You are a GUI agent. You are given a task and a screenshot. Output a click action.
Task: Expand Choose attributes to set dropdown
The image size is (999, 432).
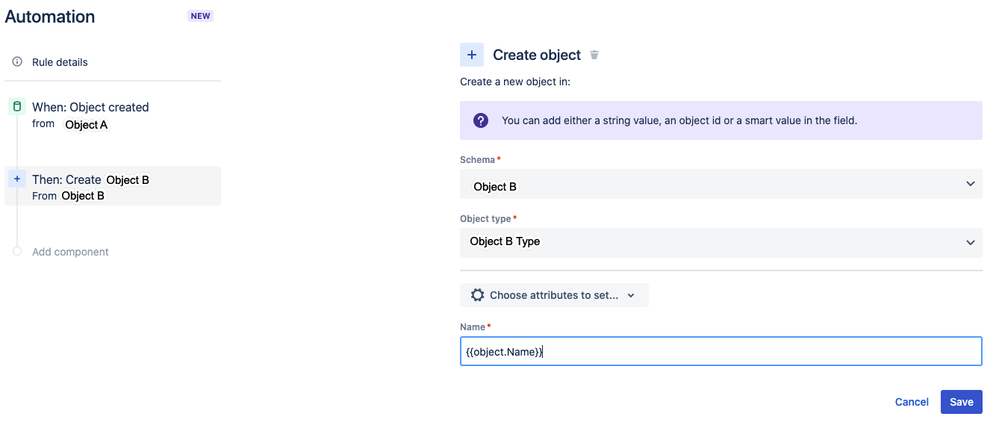pos(554,295)
